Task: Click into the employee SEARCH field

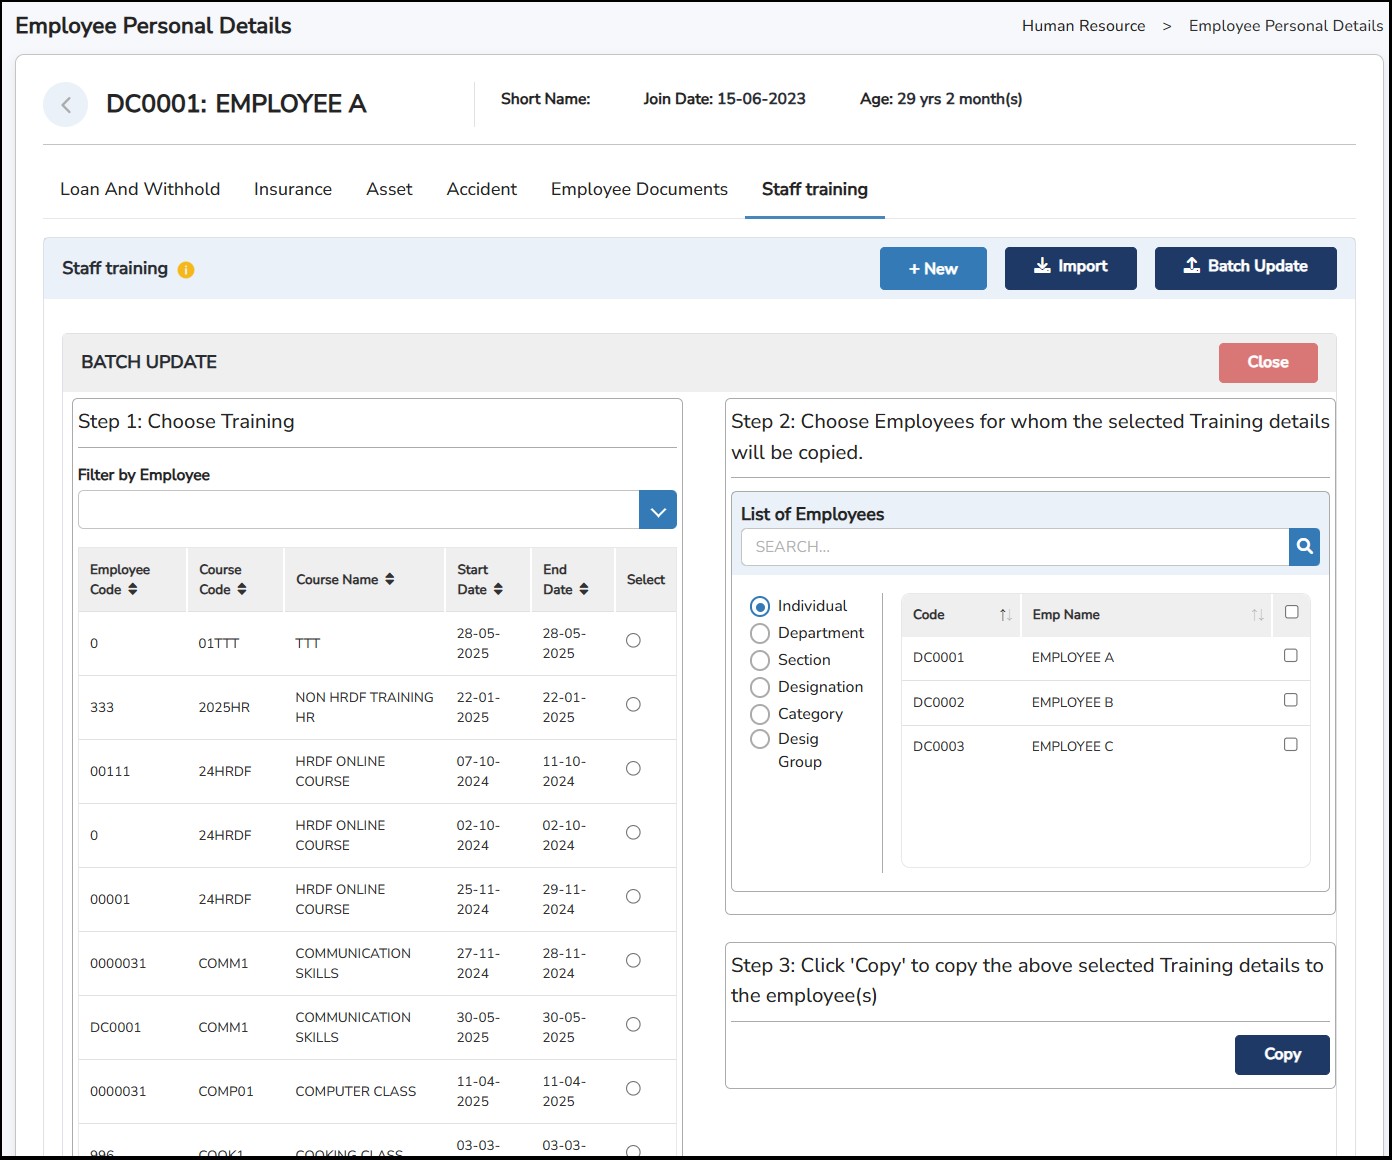Action: pyautogui.click(x=1014, y=547)
